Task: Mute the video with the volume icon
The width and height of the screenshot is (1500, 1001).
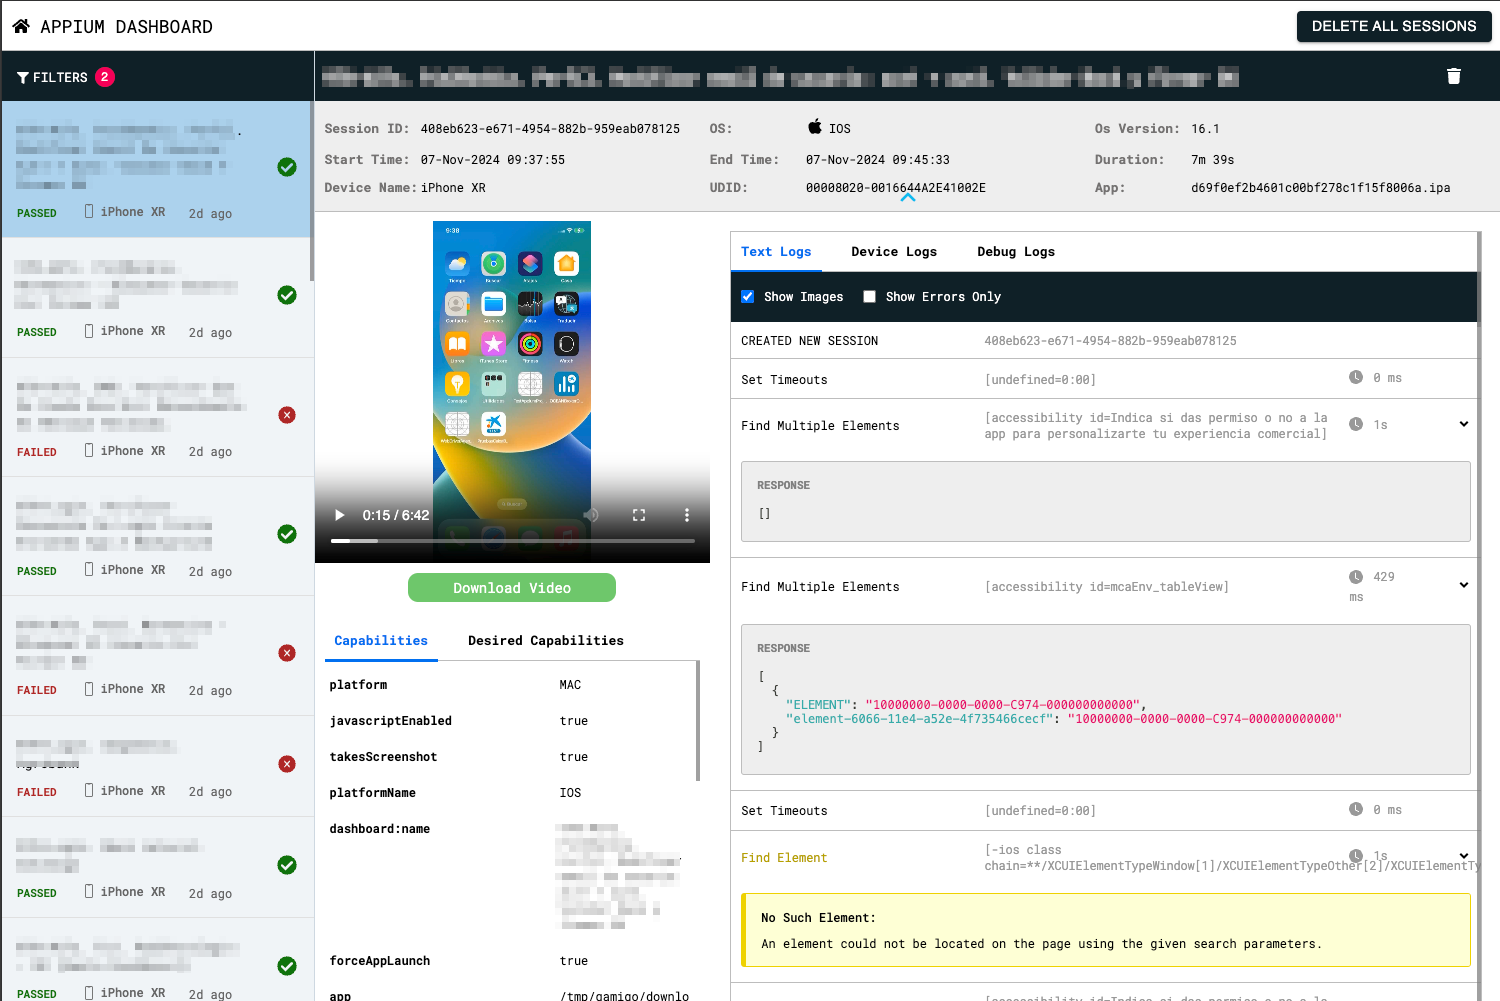Action: pyautogui.click(x=591, y=515)
